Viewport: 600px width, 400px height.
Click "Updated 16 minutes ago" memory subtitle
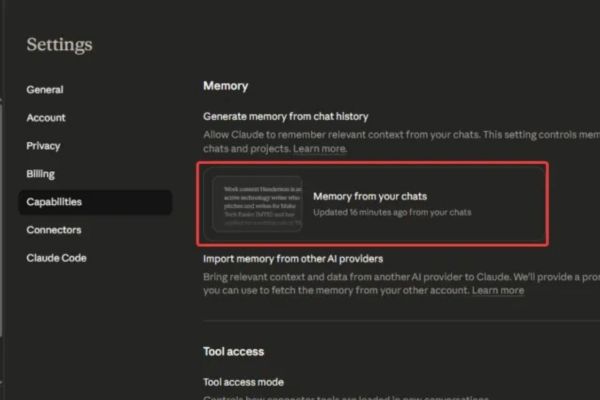pos(392,212)
